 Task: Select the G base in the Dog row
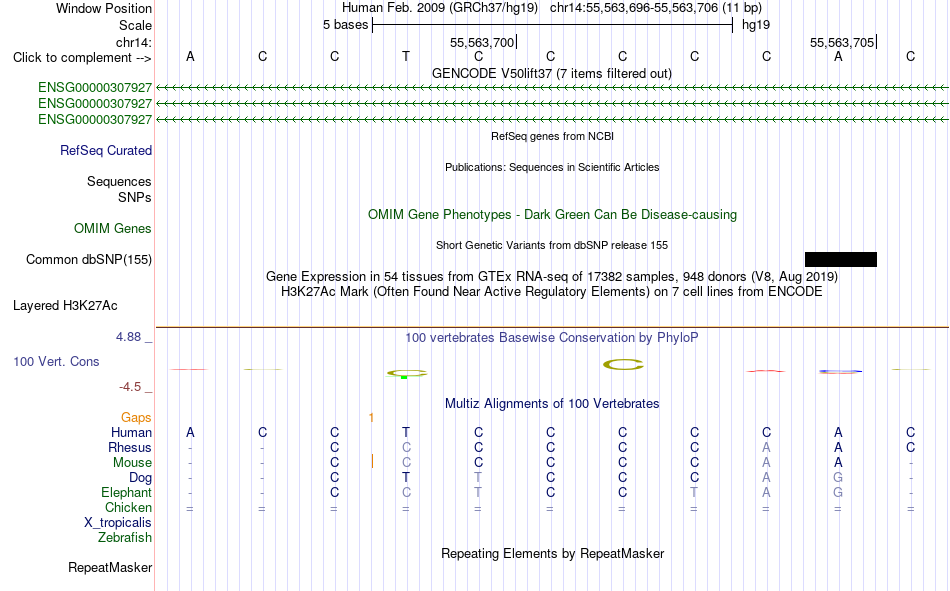[x=838, y=478]
